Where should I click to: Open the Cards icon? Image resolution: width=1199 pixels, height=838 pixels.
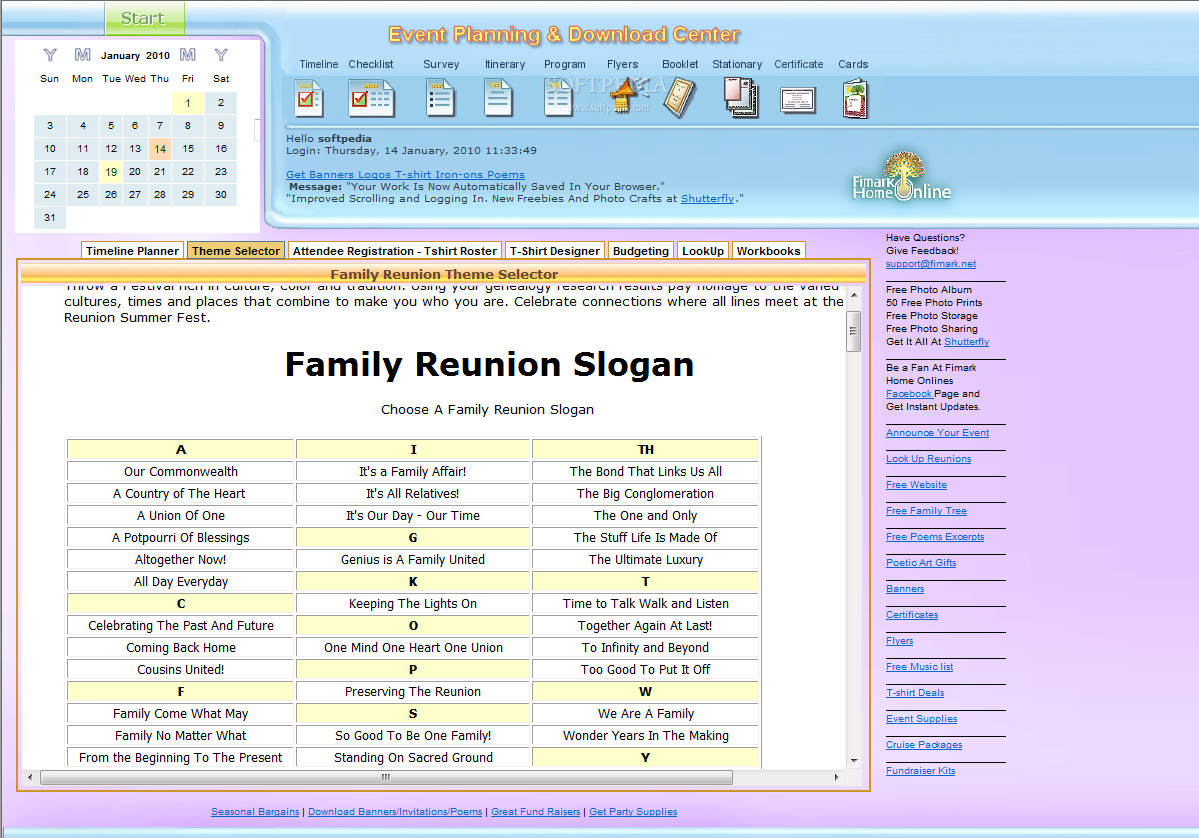(x=855, y=100)
